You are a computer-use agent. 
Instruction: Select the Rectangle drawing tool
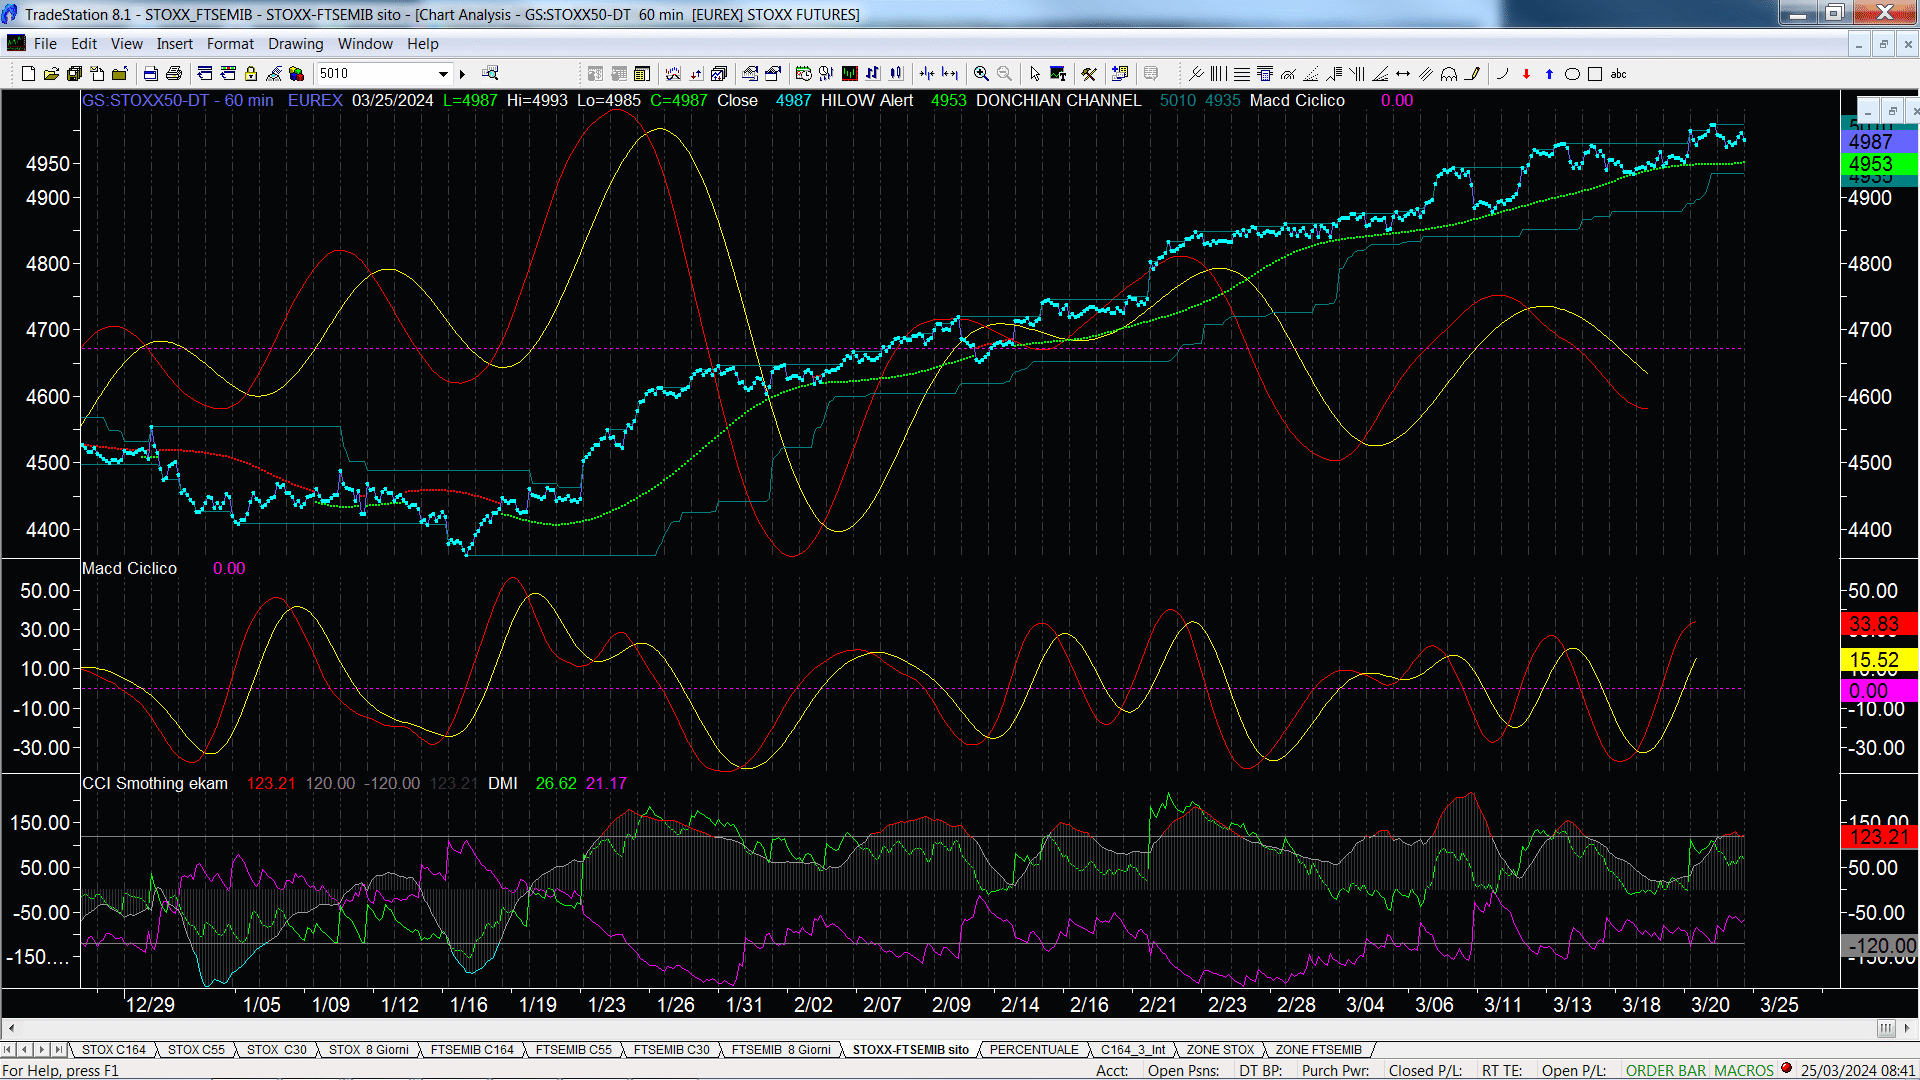[x=1595, y=74]
